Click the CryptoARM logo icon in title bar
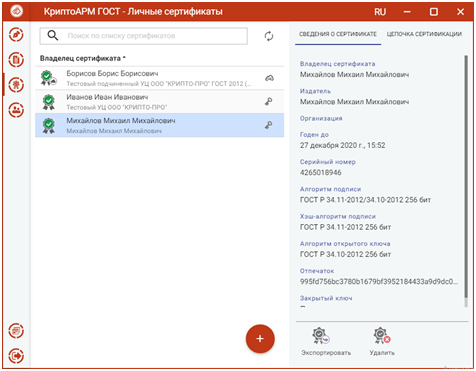Image resolution: width=476 pixels, height=371 pixels. click(16, 11)
